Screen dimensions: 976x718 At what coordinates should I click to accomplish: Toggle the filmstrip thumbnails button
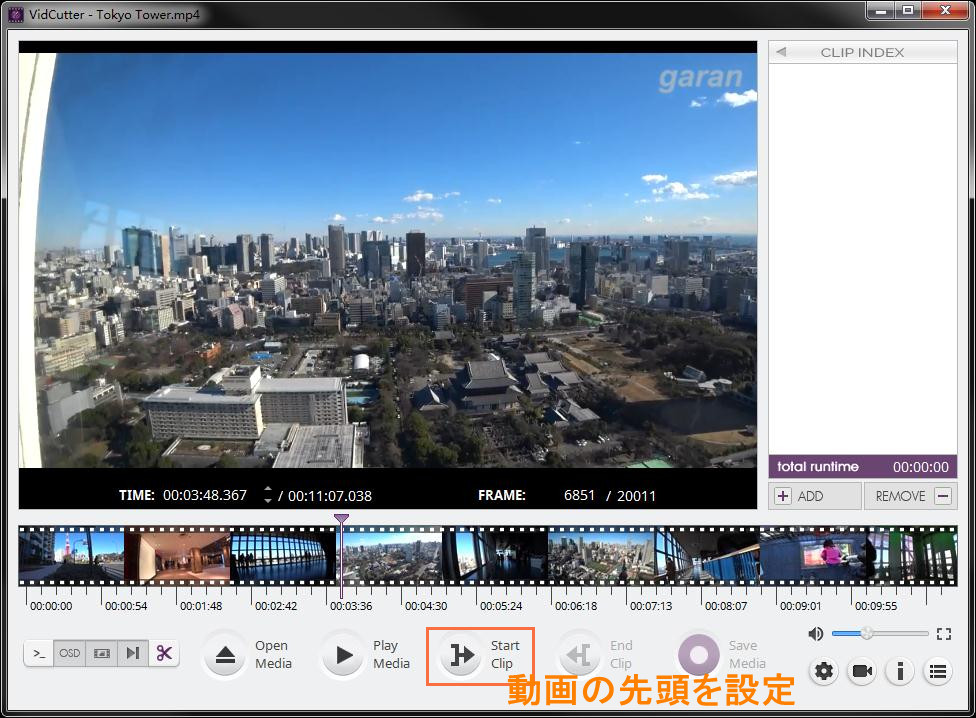pyautogui.click(x=101, y=653)
